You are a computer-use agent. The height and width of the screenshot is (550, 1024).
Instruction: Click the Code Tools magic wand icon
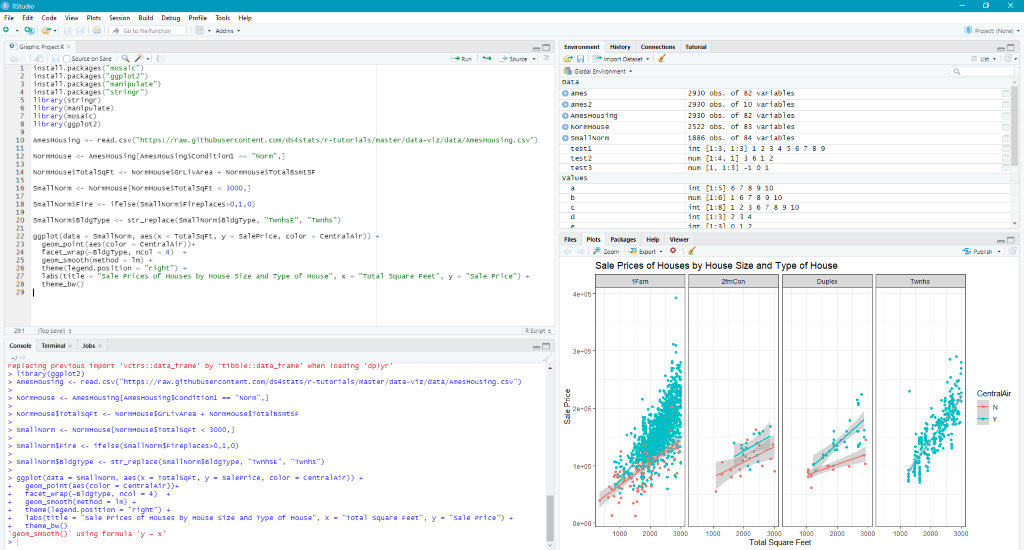pos(138,59)
